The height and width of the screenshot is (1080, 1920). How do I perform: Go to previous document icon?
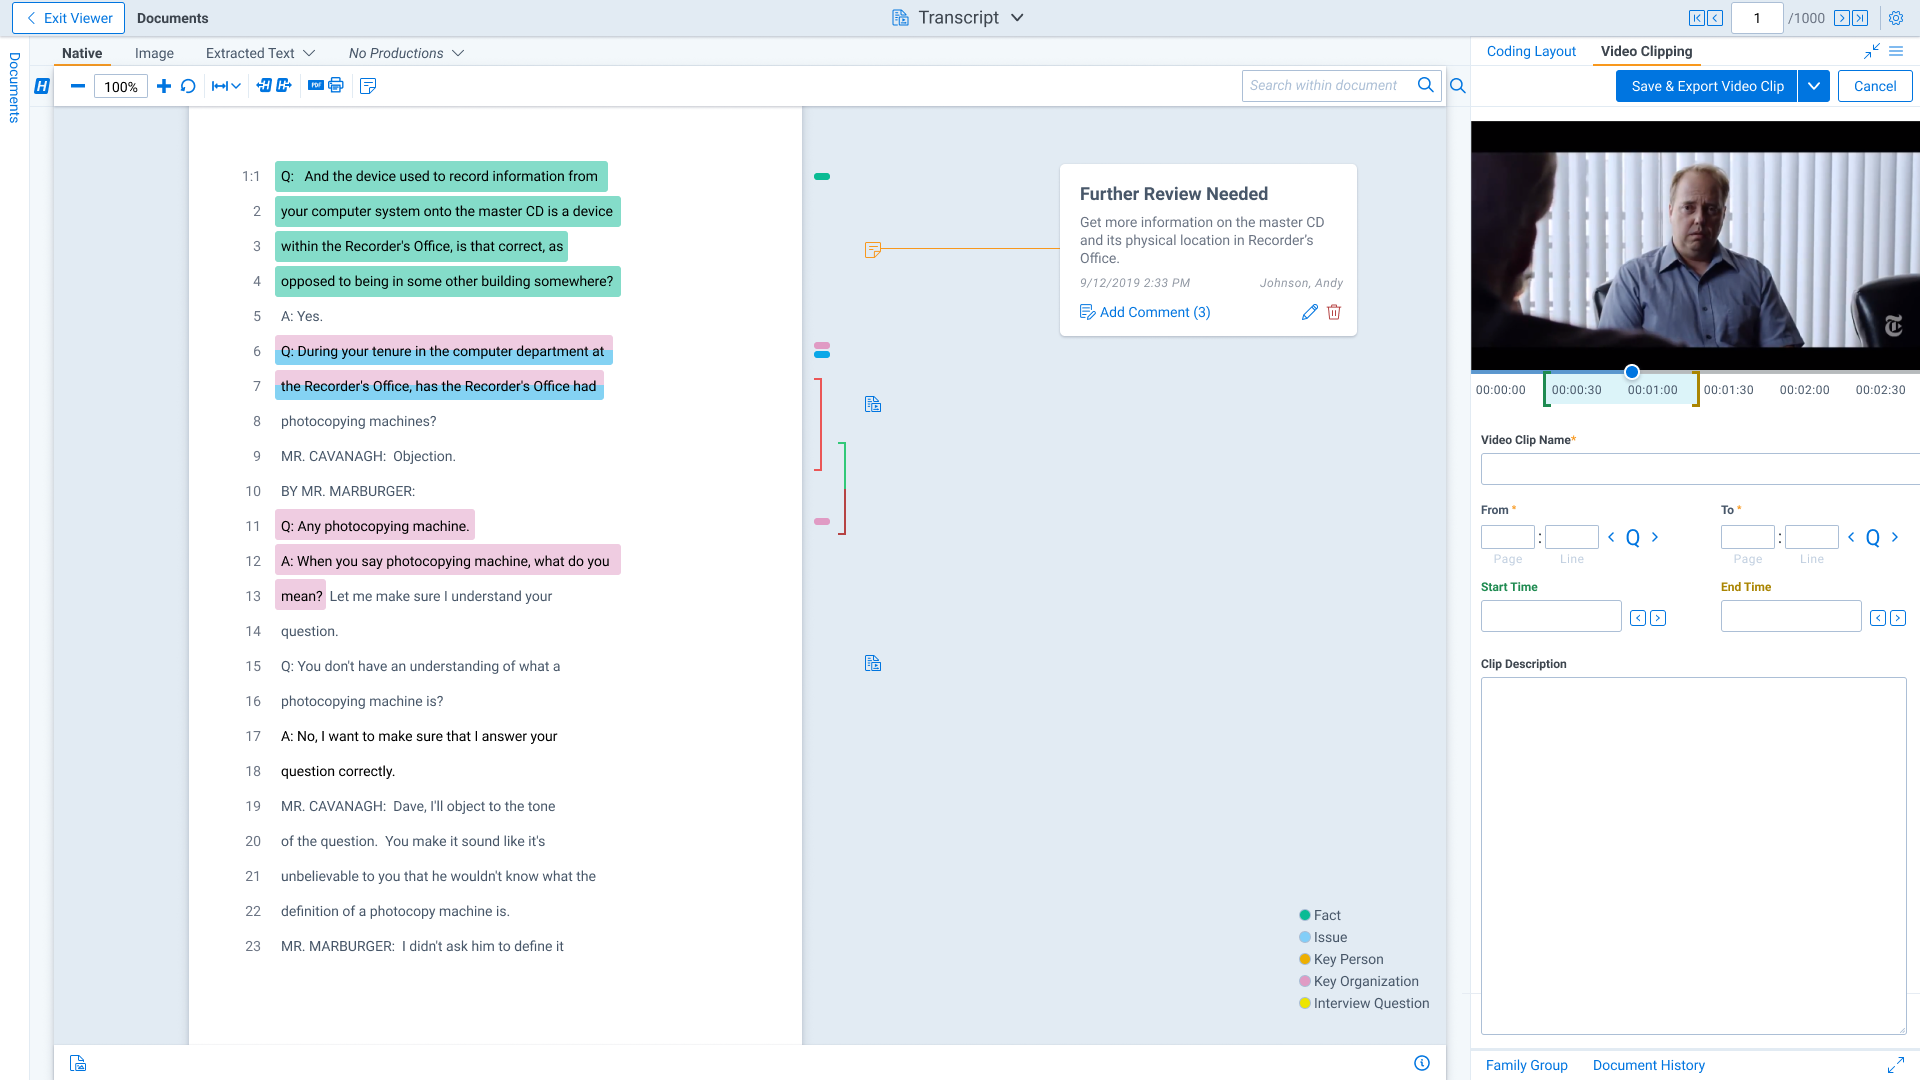point(1716,18)
